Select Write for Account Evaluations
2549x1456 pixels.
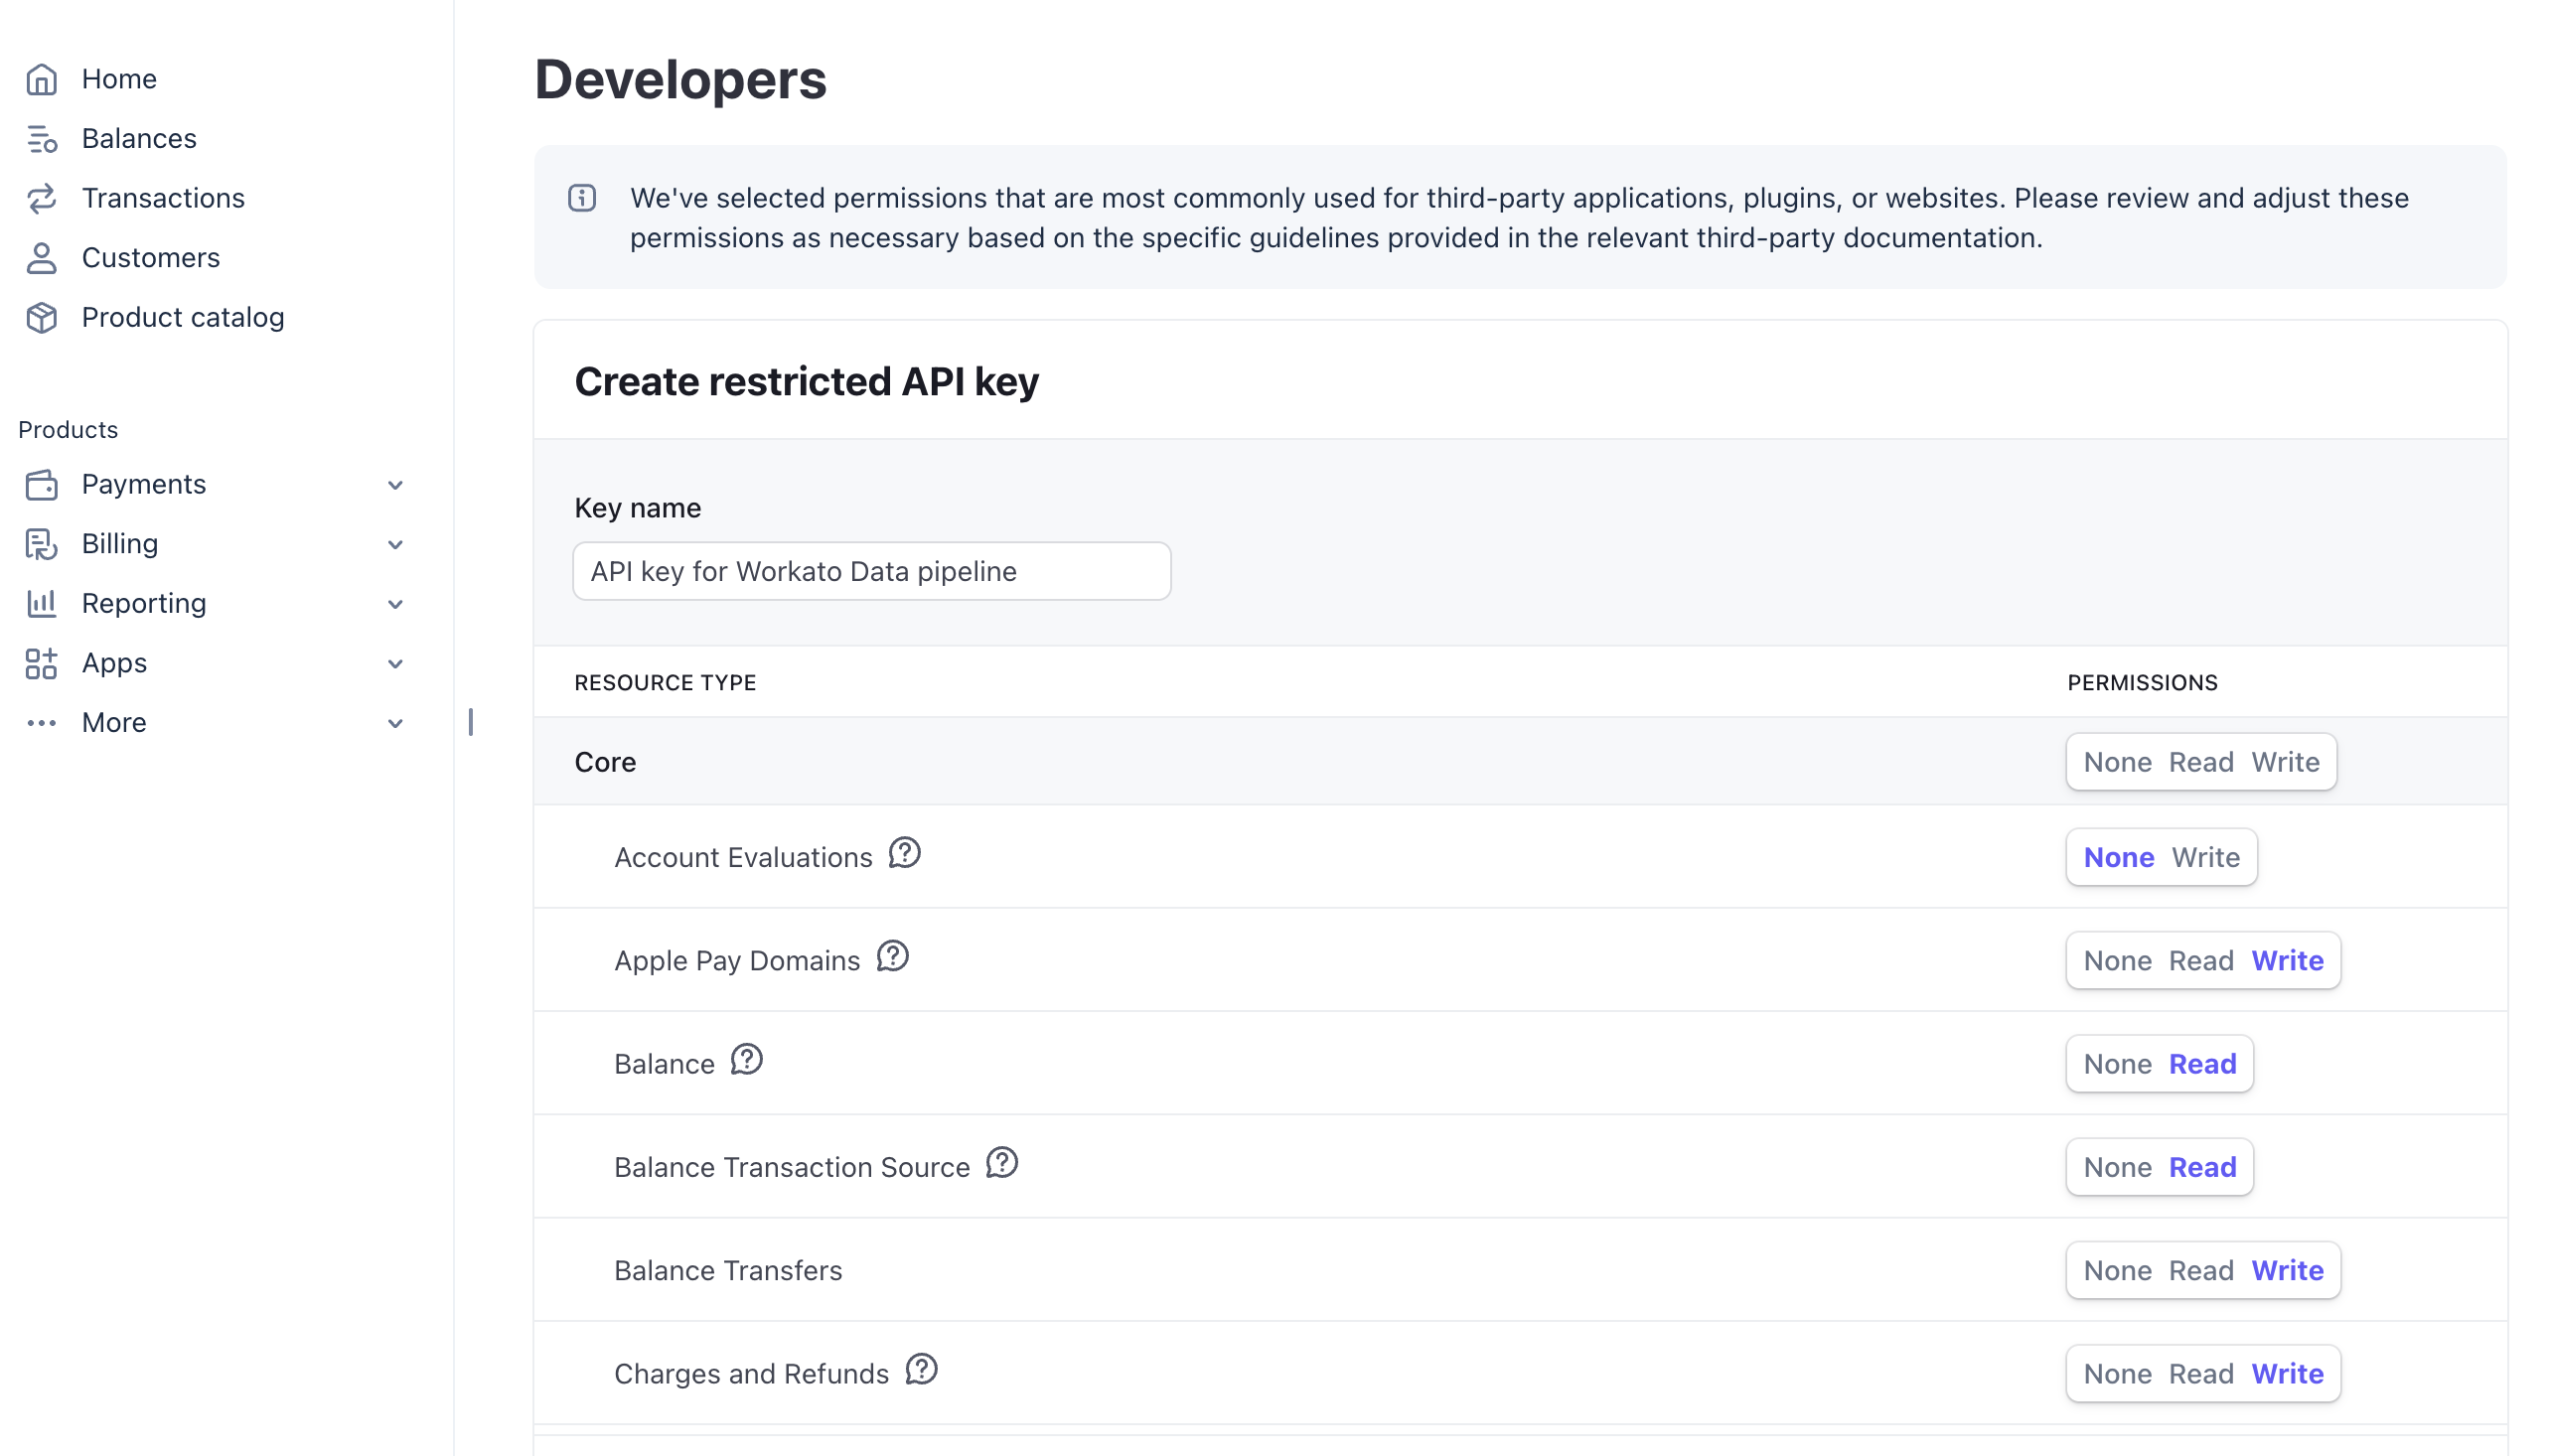2205,857
